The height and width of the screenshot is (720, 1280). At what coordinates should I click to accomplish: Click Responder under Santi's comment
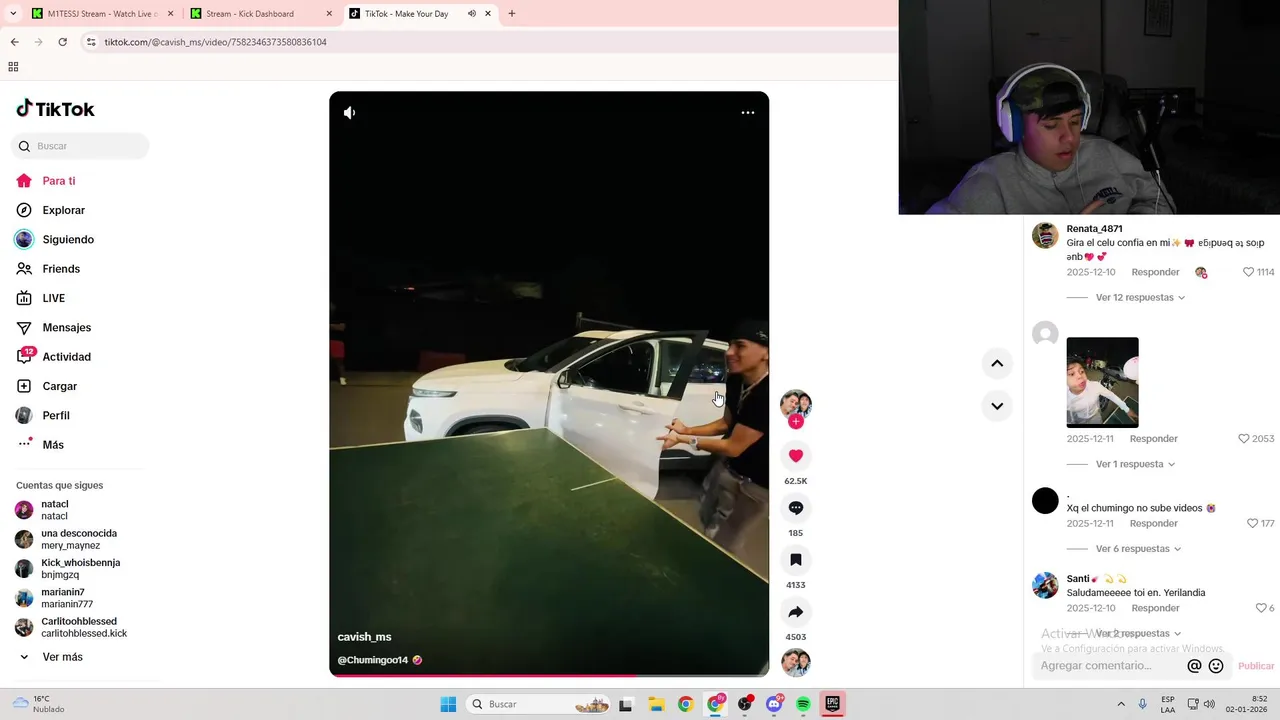[1155, 608]
